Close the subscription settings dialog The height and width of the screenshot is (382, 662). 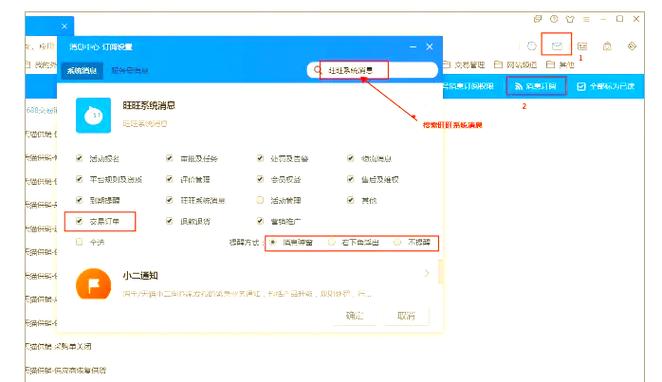(429, 46)
